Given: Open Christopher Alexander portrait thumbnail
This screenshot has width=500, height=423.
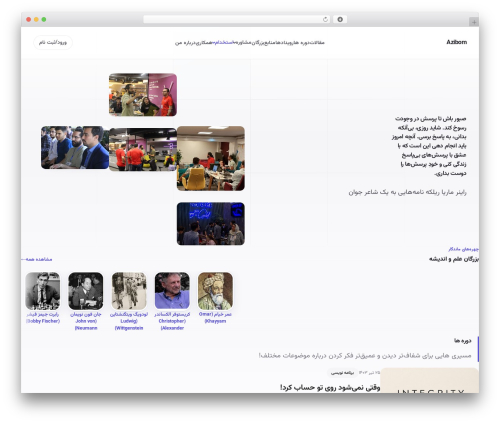Looking at the screenshot, I should click(172, 291).
